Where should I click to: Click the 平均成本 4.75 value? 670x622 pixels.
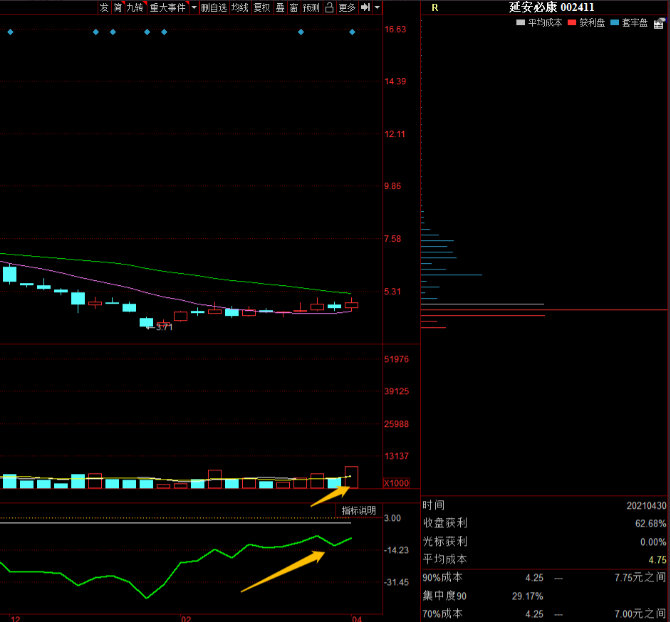pyautogui.click(x=657, y=560)
